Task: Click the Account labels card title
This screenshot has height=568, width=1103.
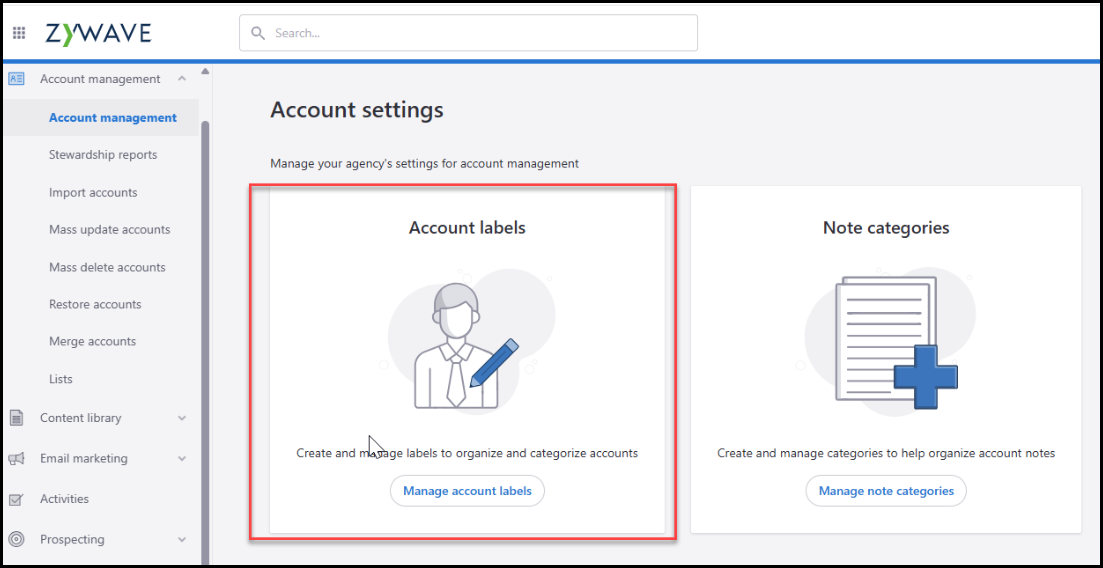Action: coord(467,227)
